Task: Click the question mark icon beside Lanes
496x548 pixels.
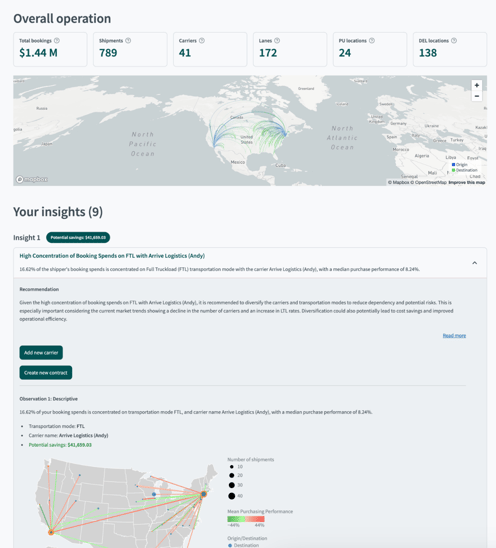Action: pos(277,41)
